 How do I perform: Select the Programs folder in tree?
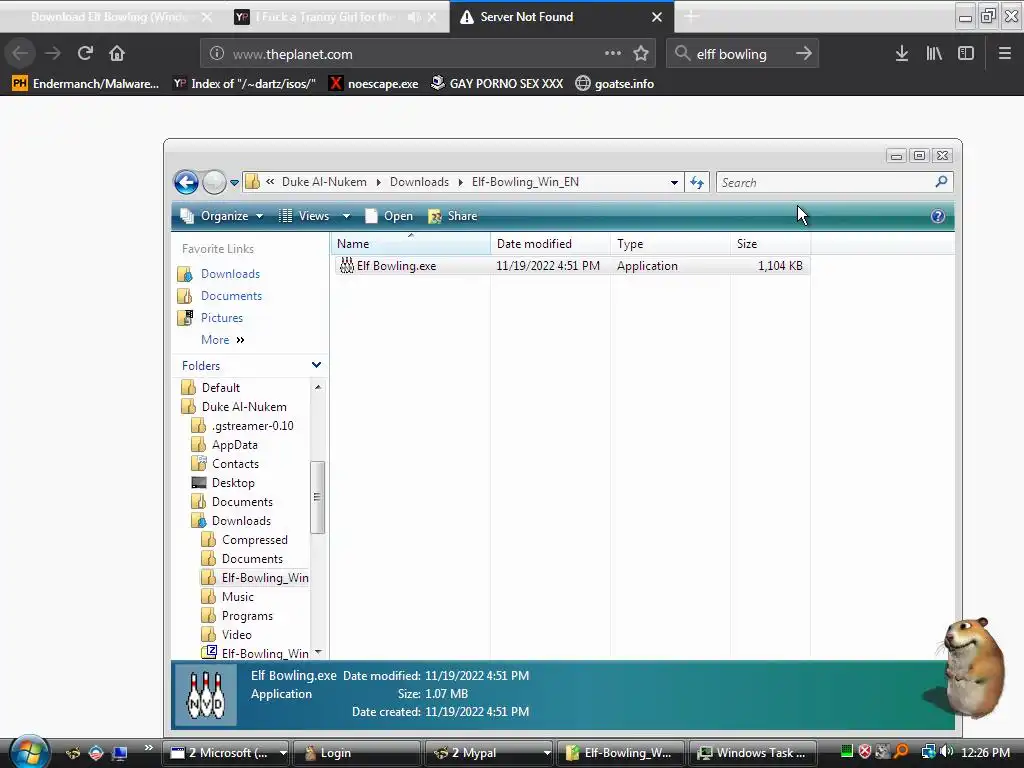coord(247,616)
